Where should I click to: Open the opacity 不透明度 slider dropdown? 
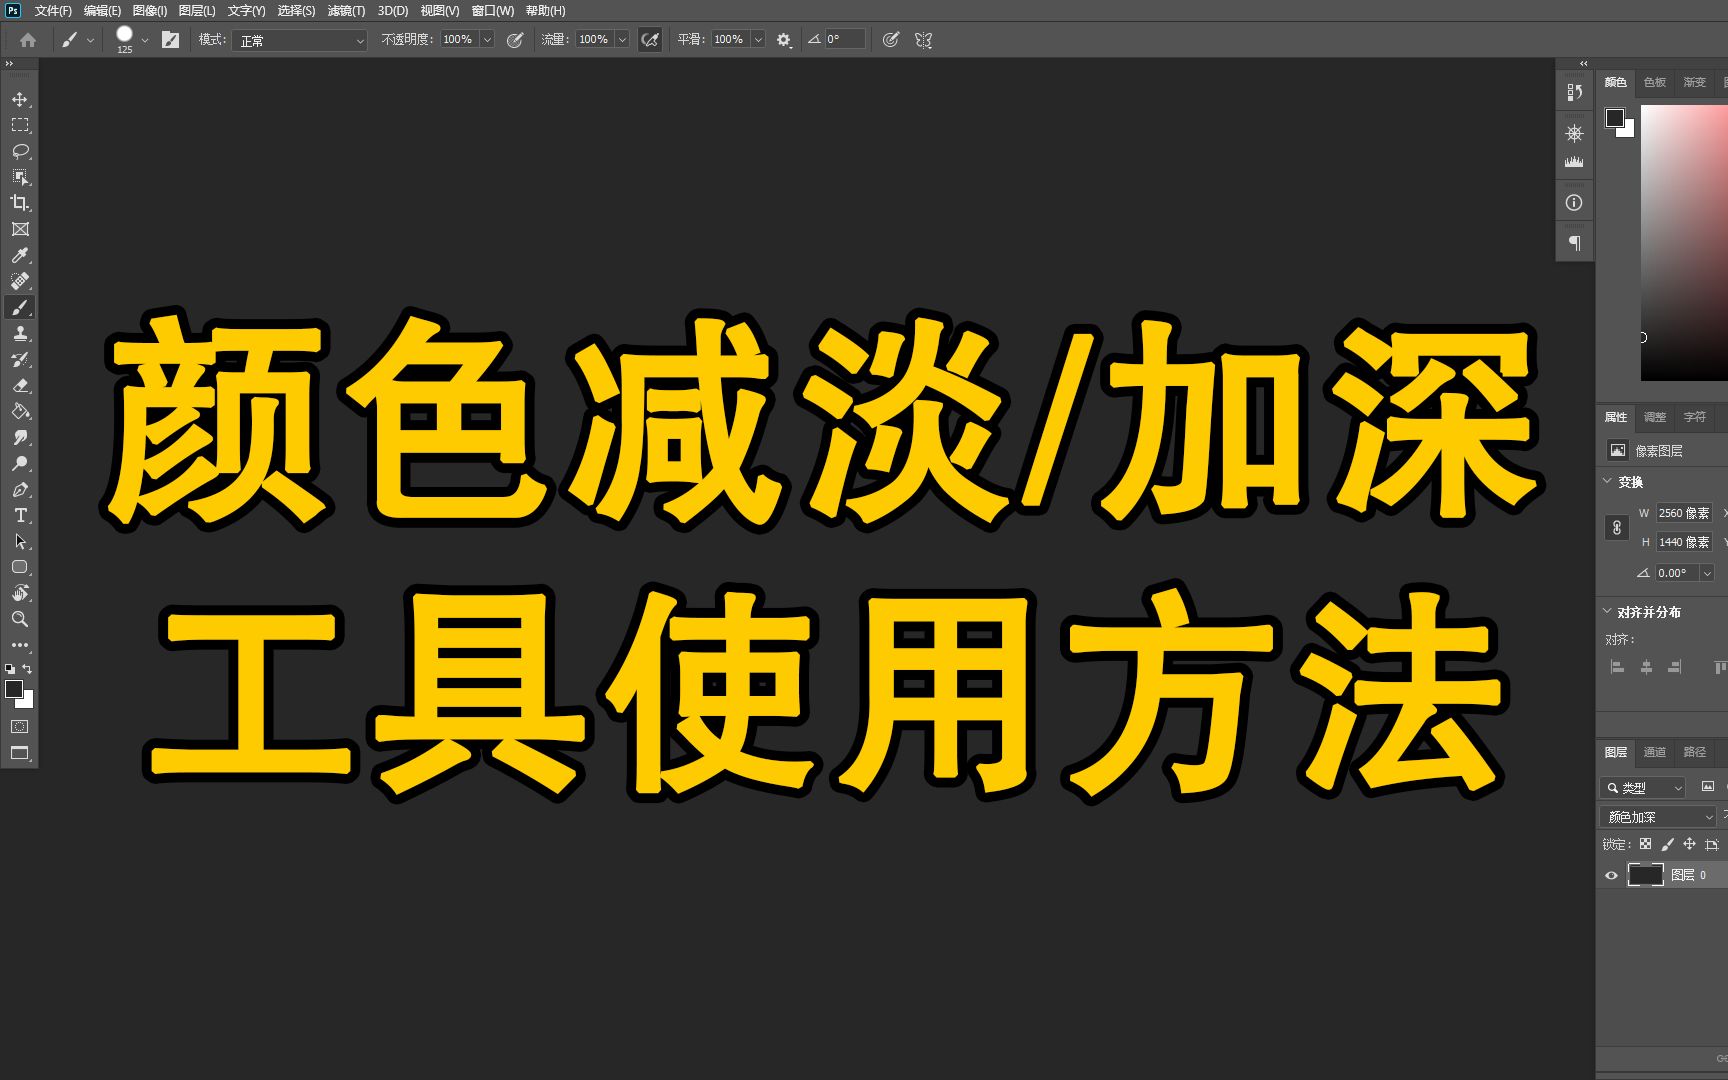[x=487, y=40]
